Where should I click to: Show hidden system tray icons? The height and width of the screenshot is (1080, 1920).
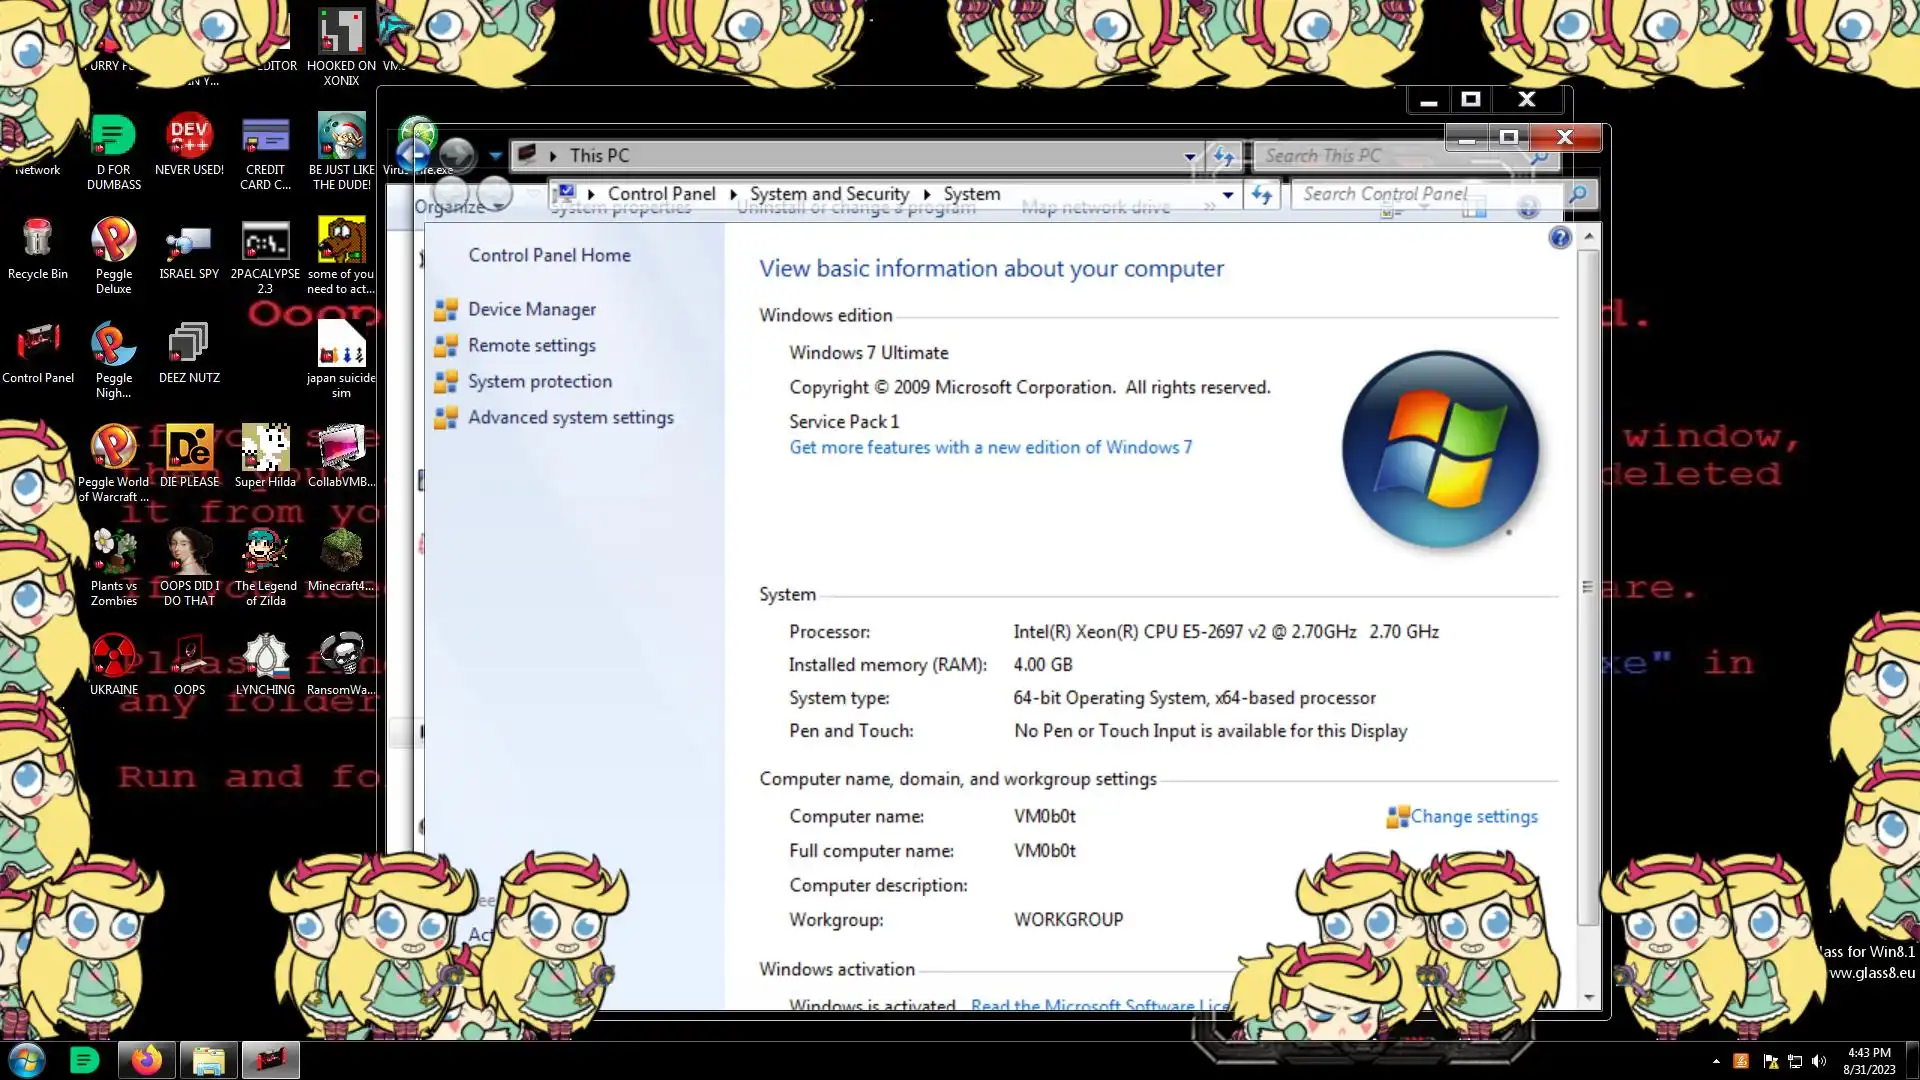pyautogui.click(x=1716, y=1061)
